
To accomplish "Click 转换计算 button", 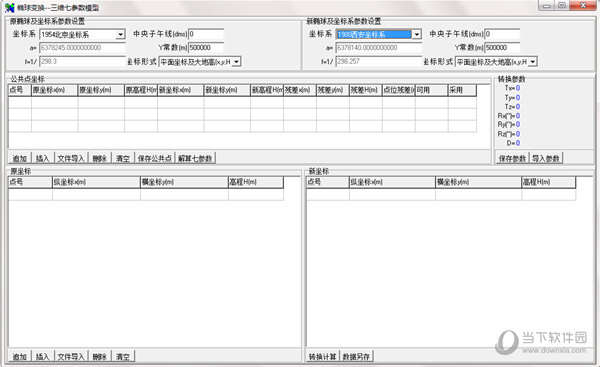I will tap(323, 357).
